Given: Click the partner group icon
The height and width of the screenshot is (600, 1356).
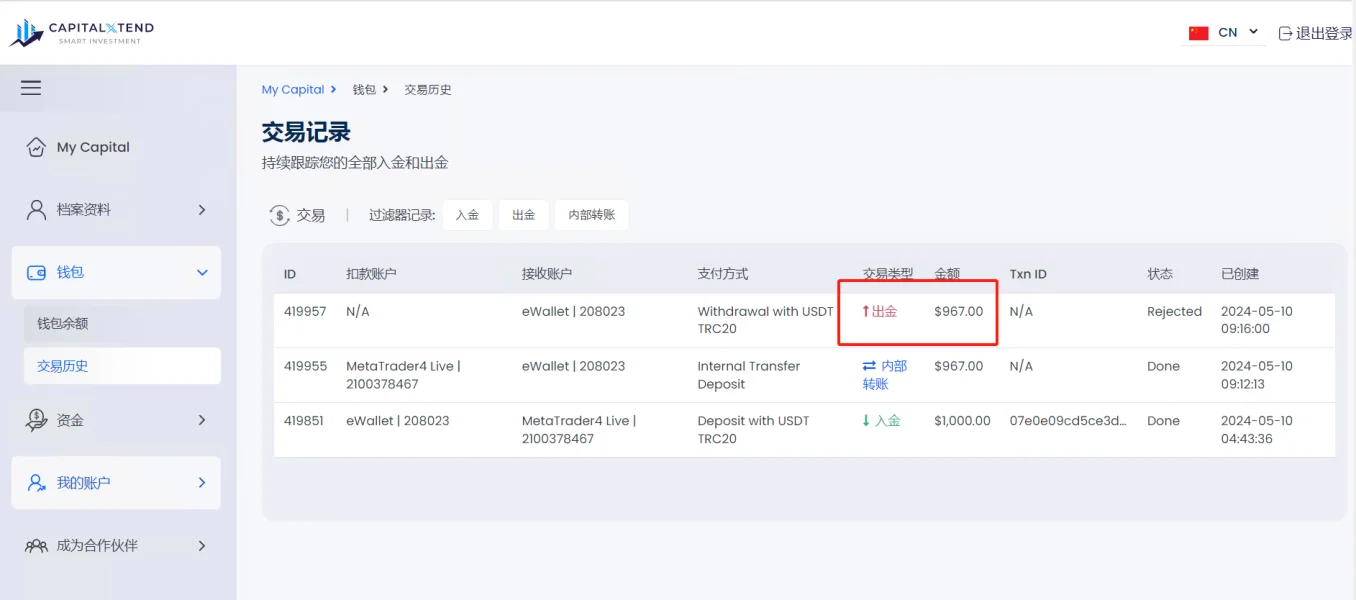Looking at the screenshot, I should (x=36, y=546).
